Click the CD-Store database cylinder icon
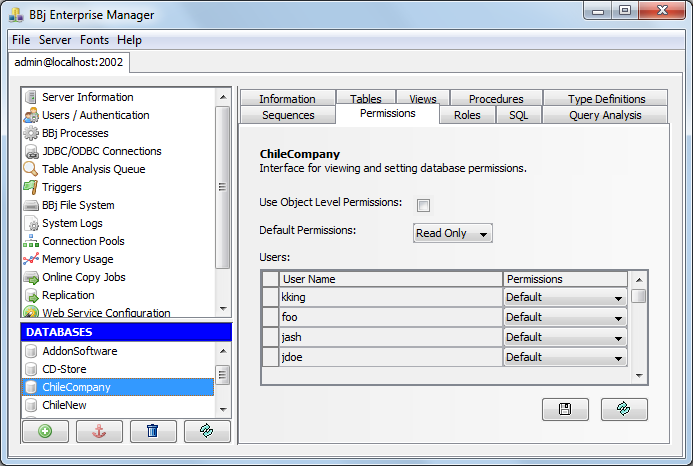This screenshot has width=693, height=466. coord(31,369)
